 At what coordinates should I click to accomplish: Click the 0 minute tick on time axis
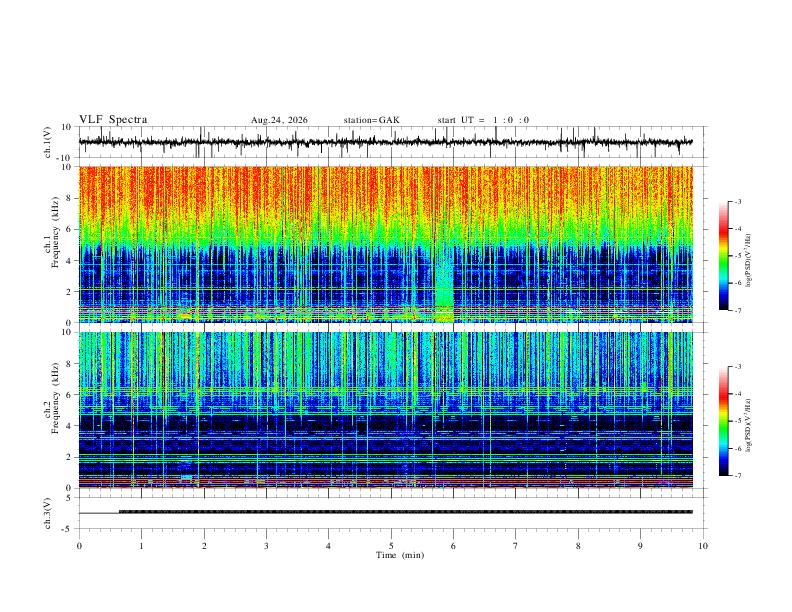pos(79,546)
